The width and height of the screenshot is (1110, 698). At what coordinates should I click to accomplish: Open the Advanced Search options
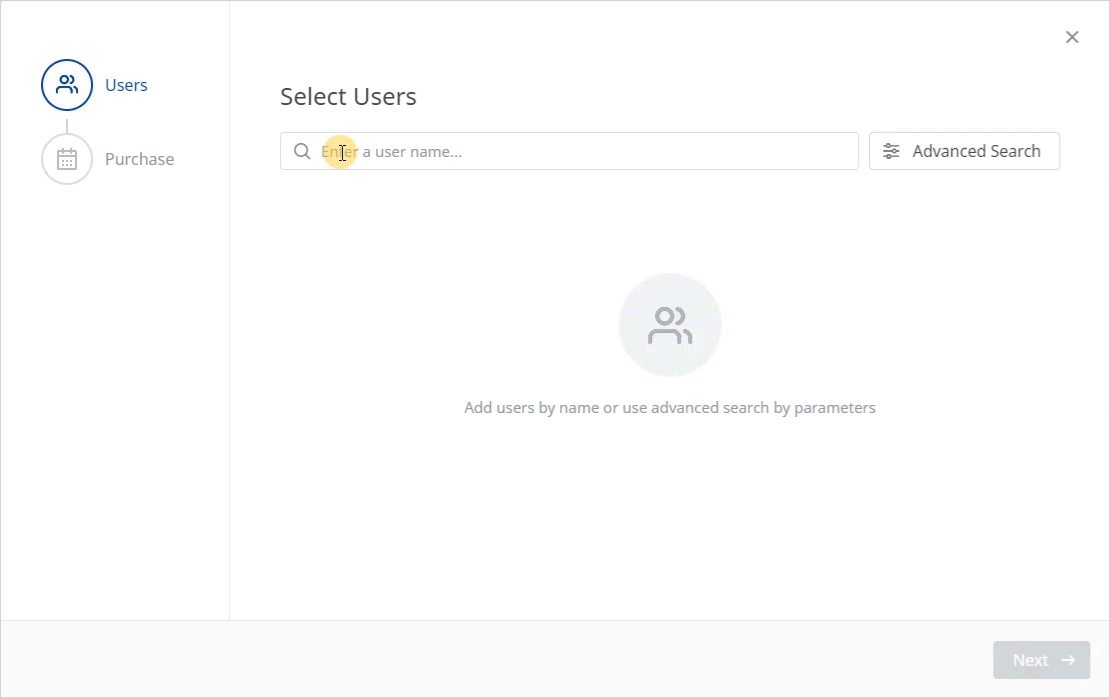tap(964, 151)
